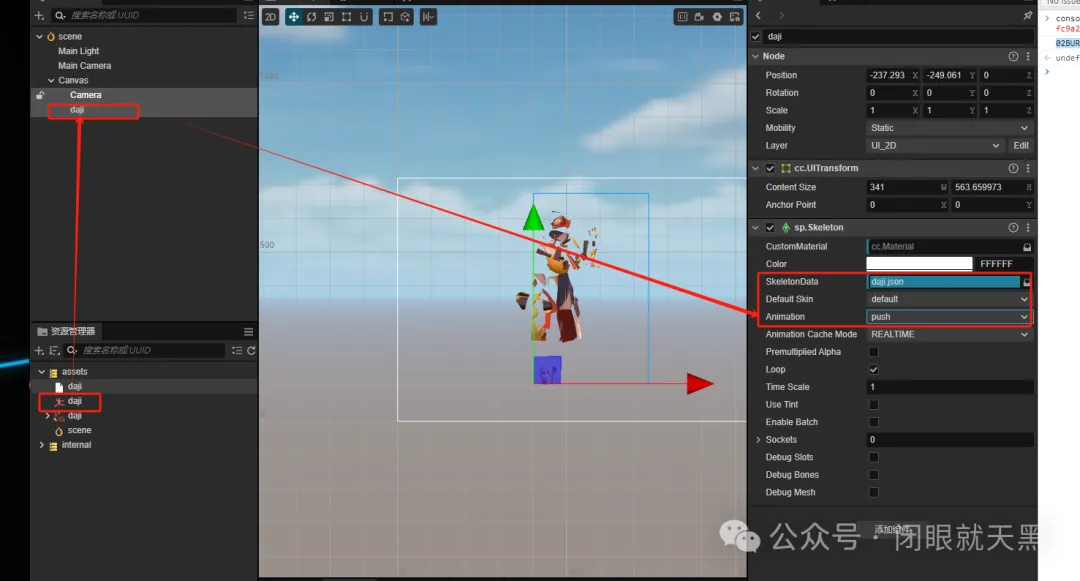Screen dimensions: 1080x581
Task: Open assets search type magnifier icon
Action: click(x=71, y=350)
